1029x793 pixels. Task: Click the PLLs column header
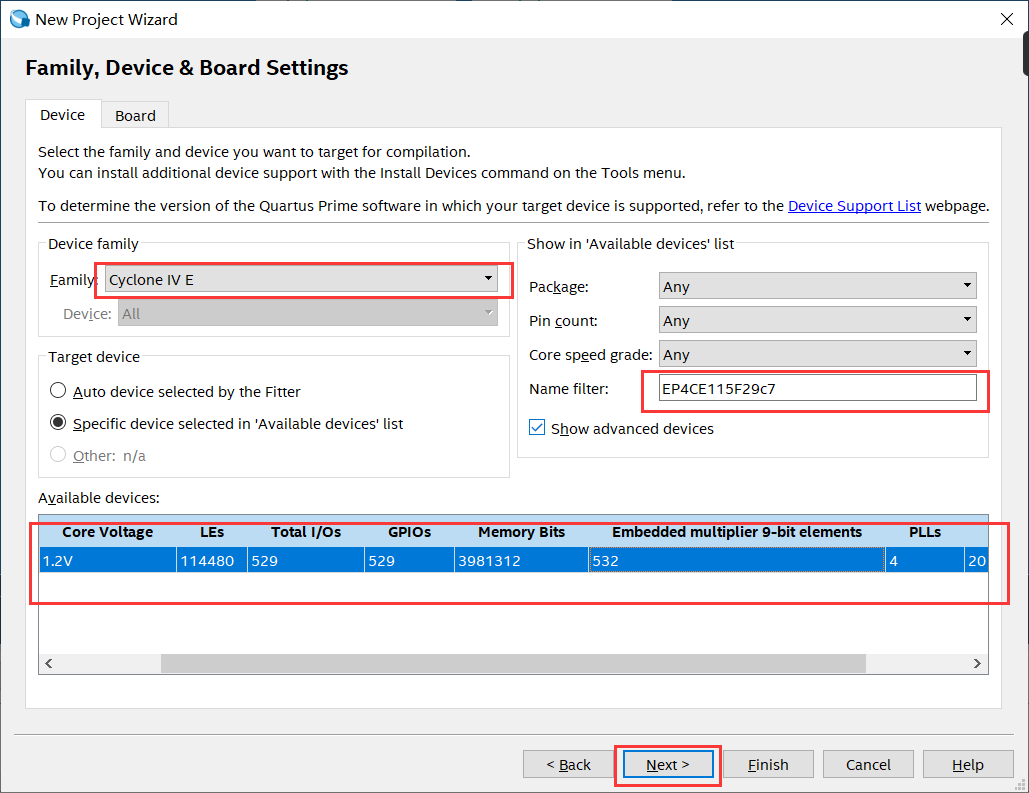[925, 532]
